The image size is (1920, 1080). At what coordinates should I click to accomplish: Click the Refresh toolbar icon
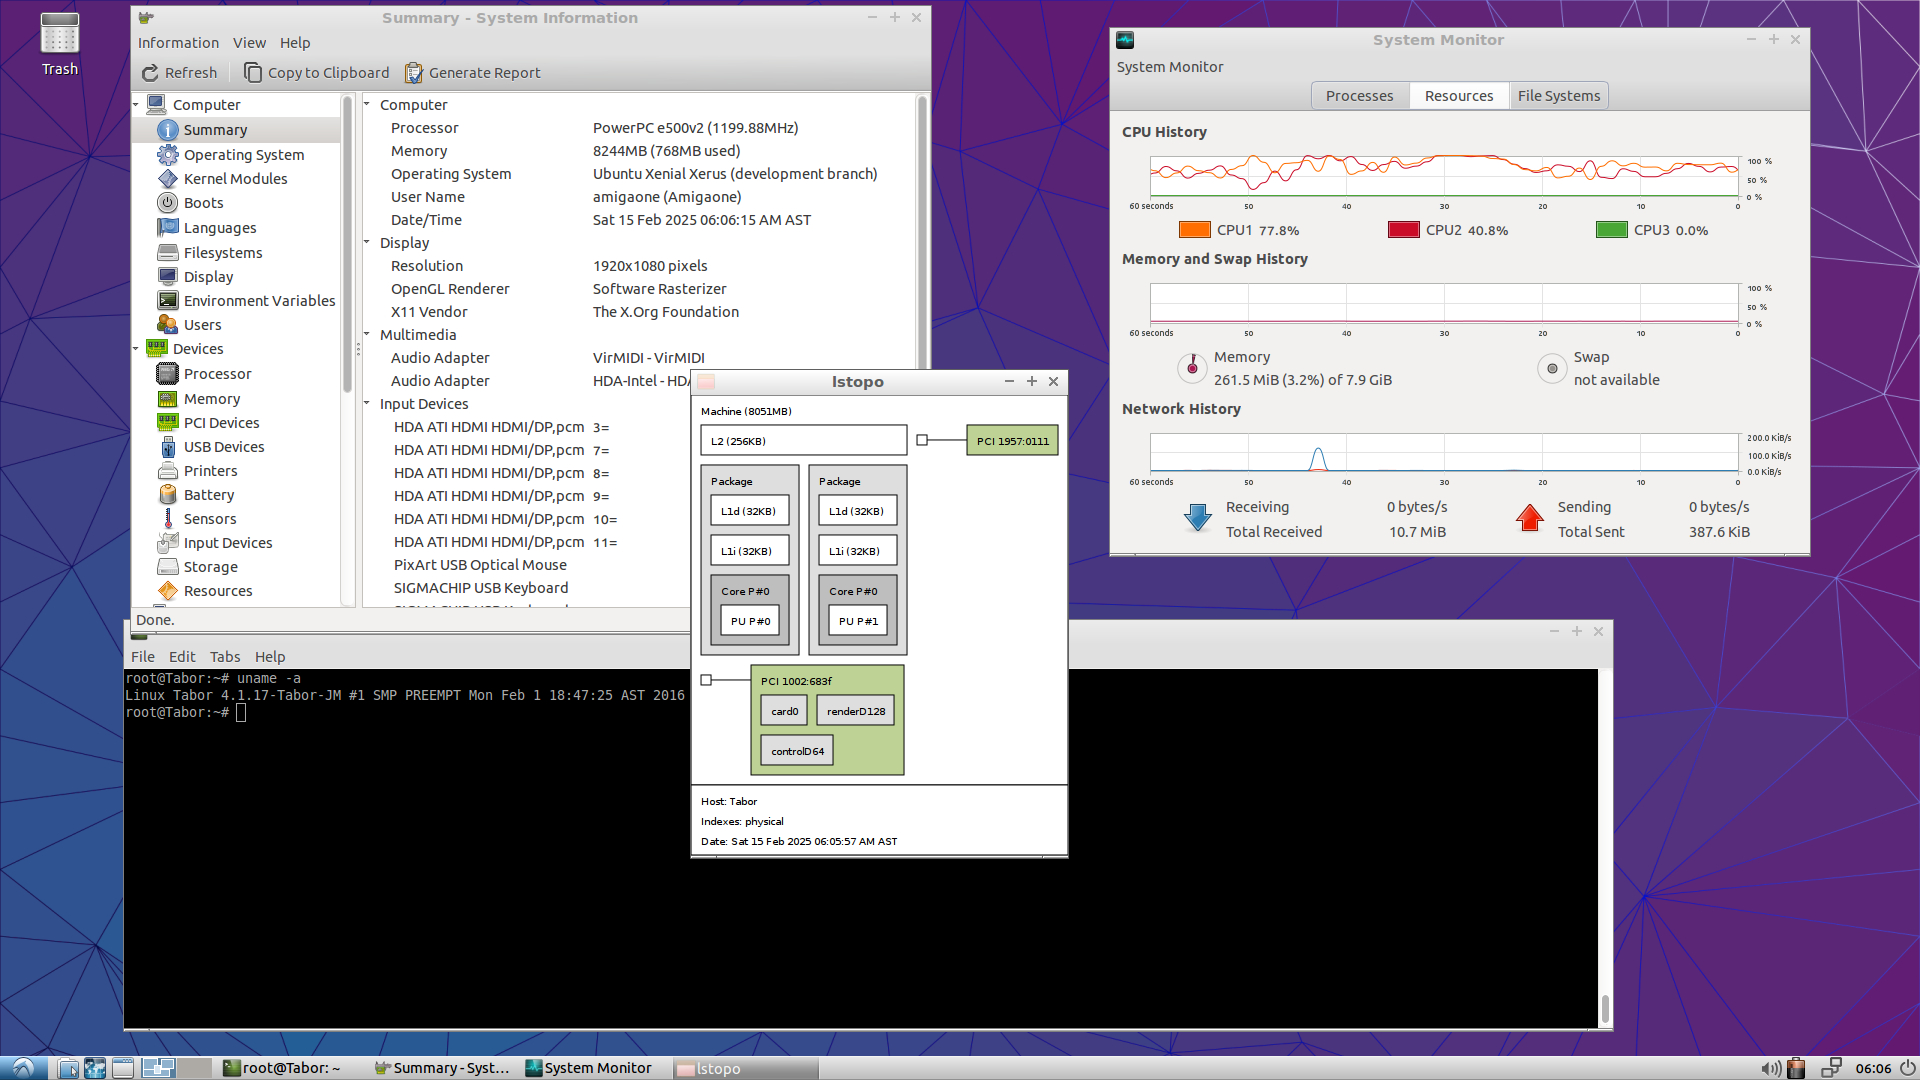(x=150, y=73)
